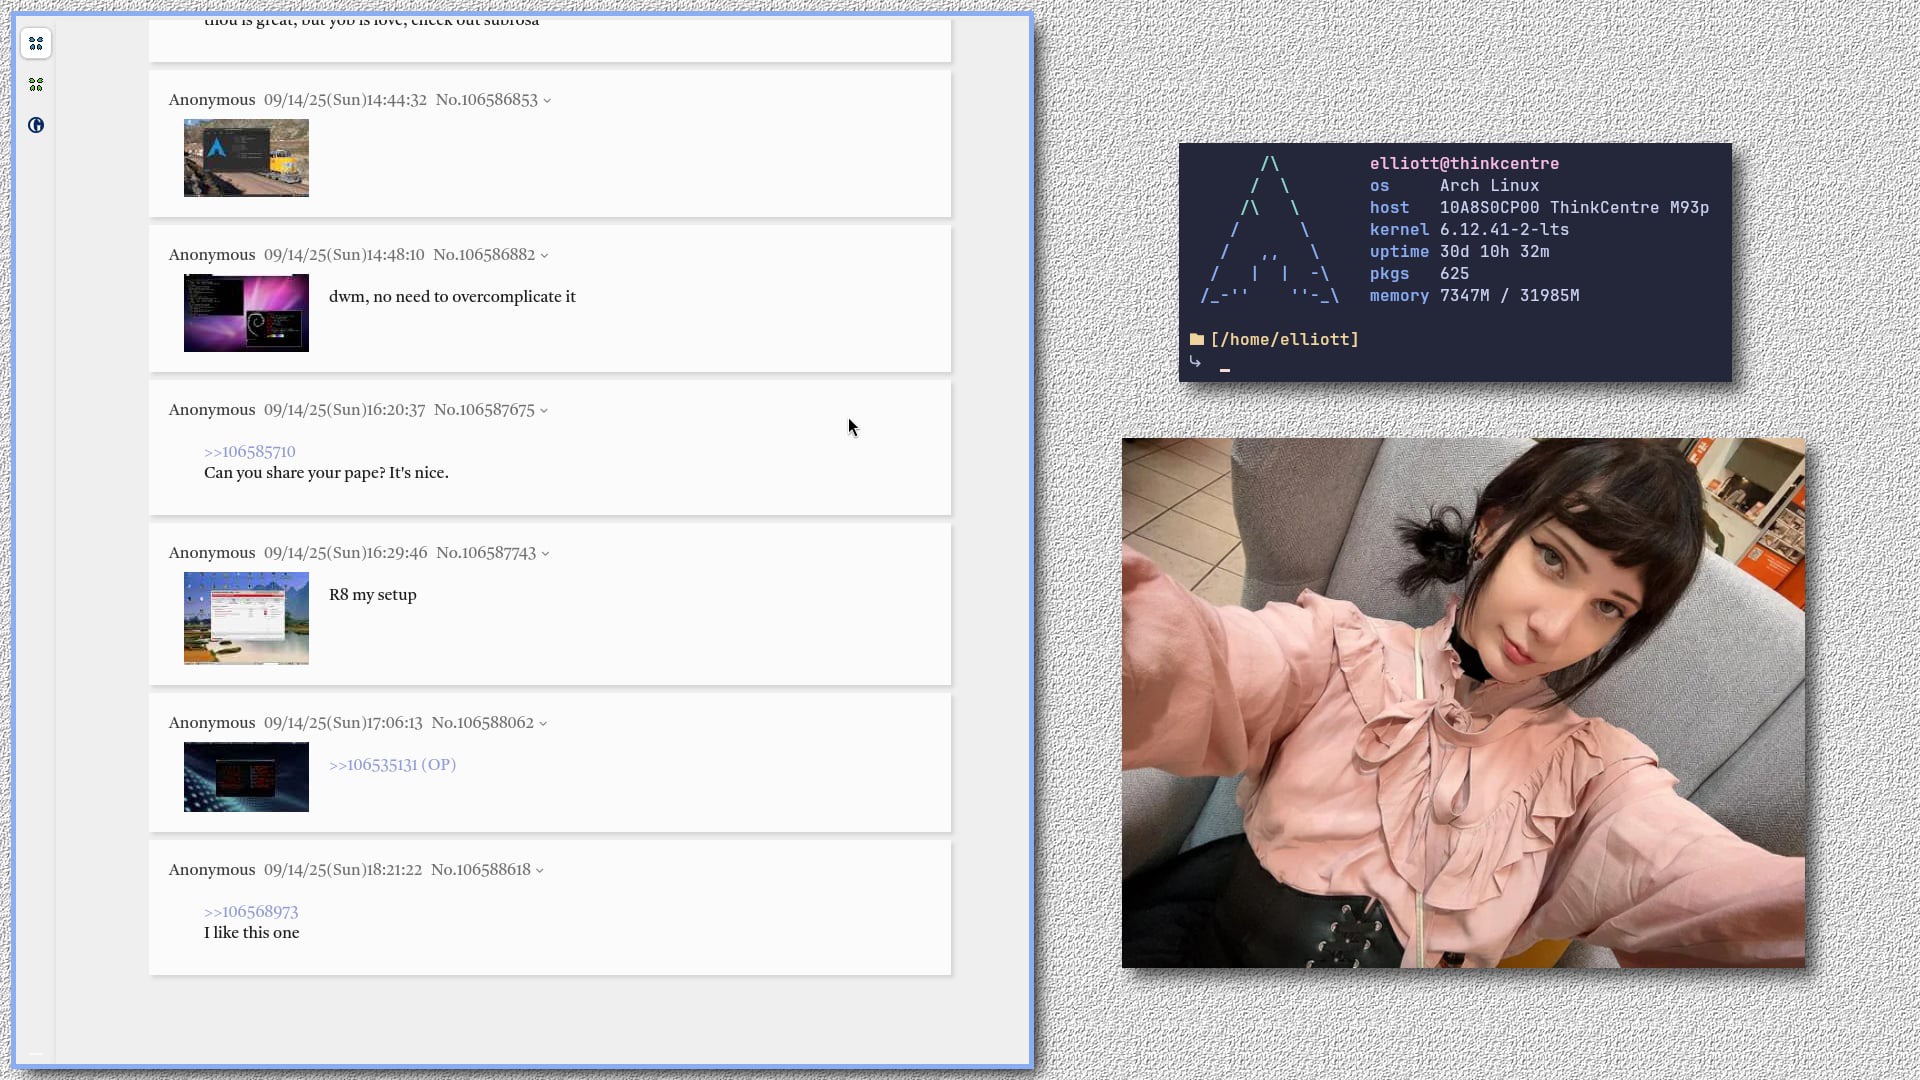Expand post menu arrow beside No.106587743
Image resolution: width=1920 pixels, height=1080 pixels.
545,554
